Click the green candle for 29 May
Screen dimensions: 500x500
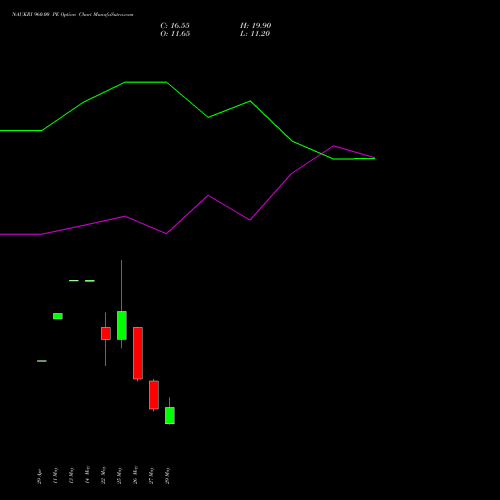[170, 416]
